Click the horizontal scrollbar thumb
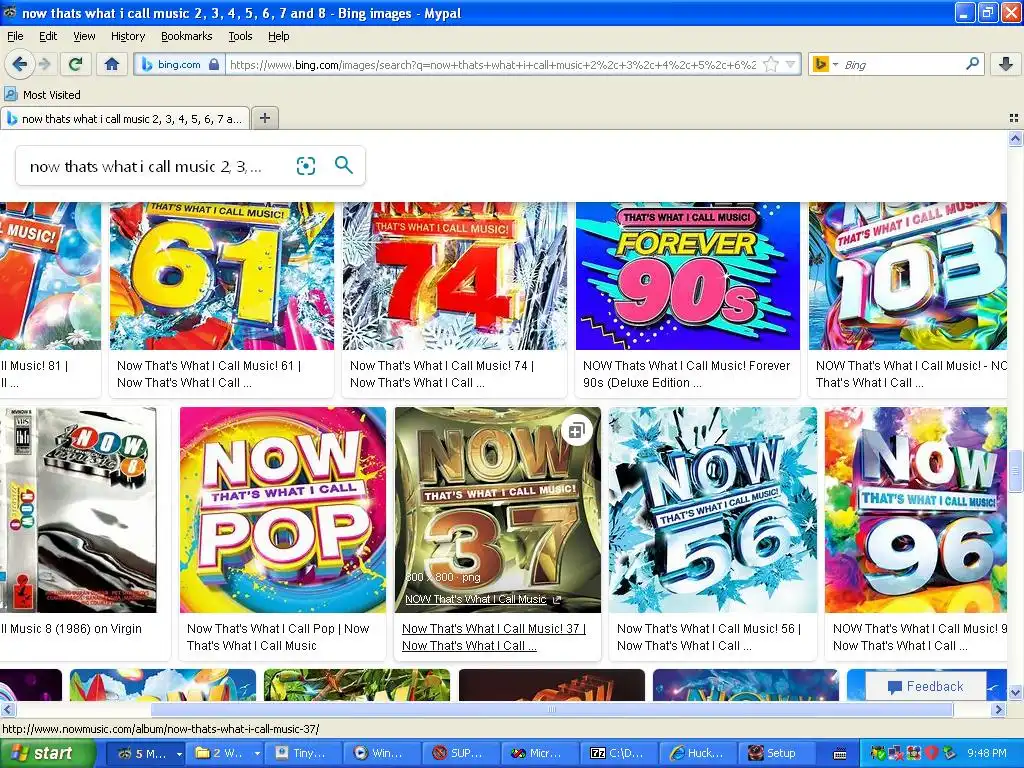 pos(552,709)
